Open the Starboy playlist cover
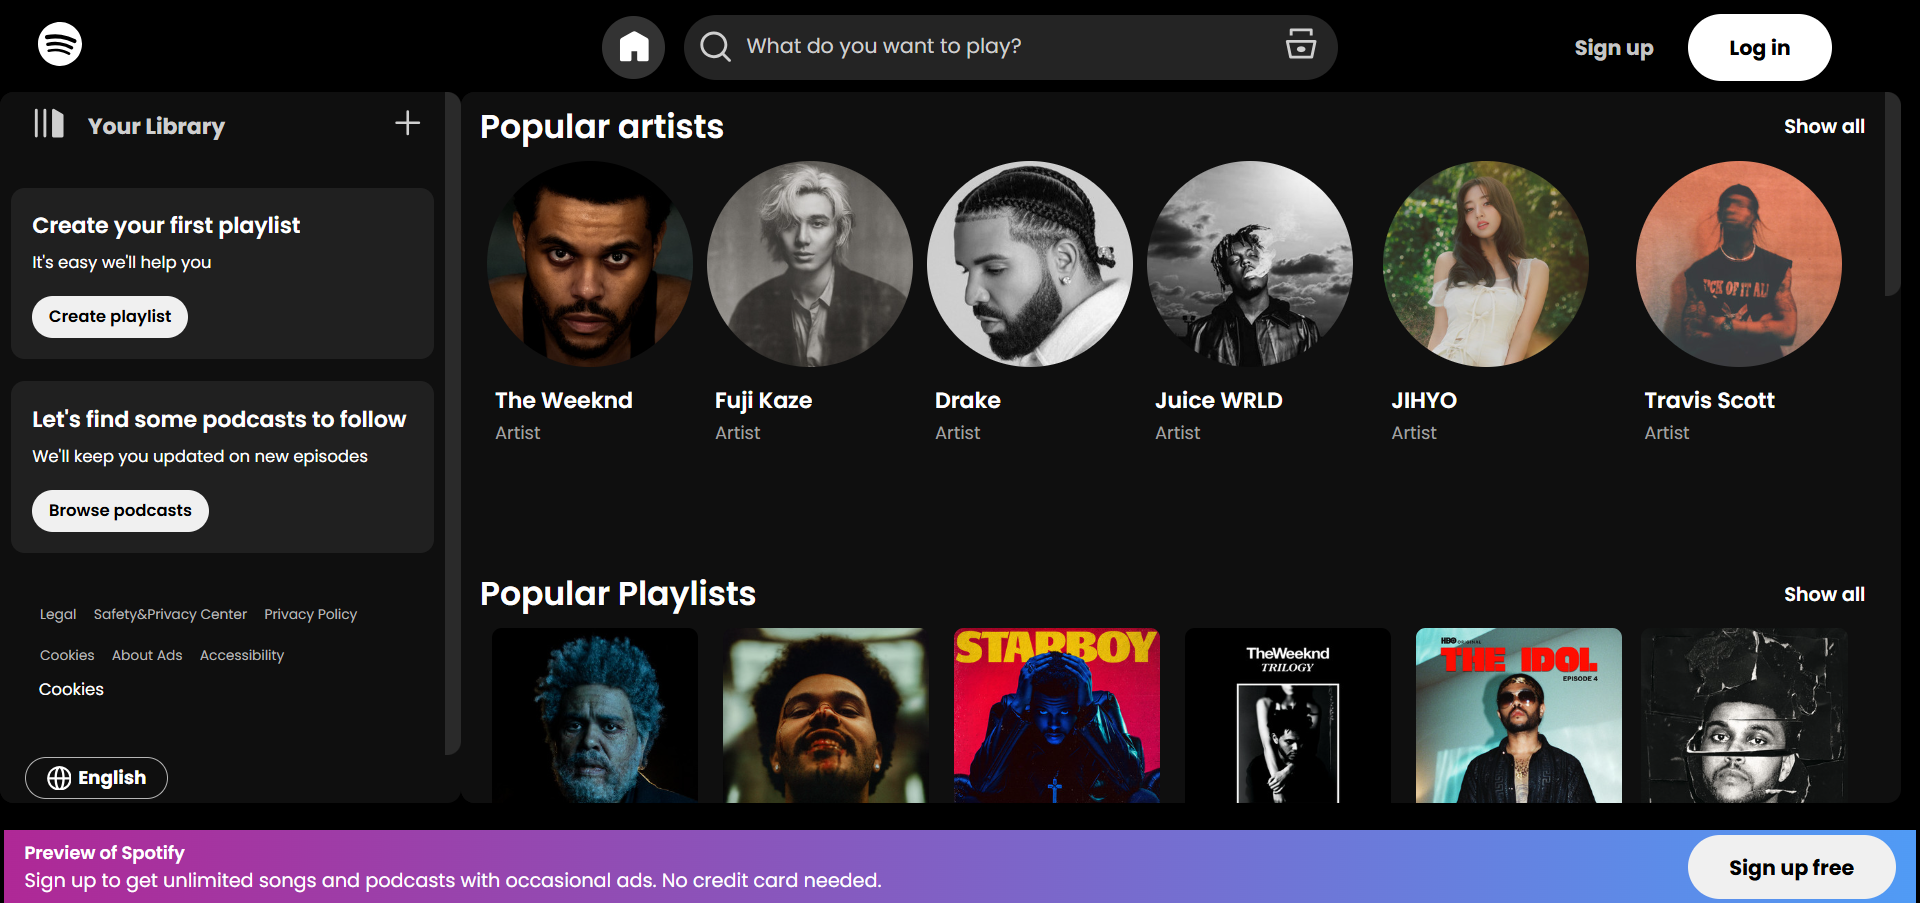 (1056, 715)
